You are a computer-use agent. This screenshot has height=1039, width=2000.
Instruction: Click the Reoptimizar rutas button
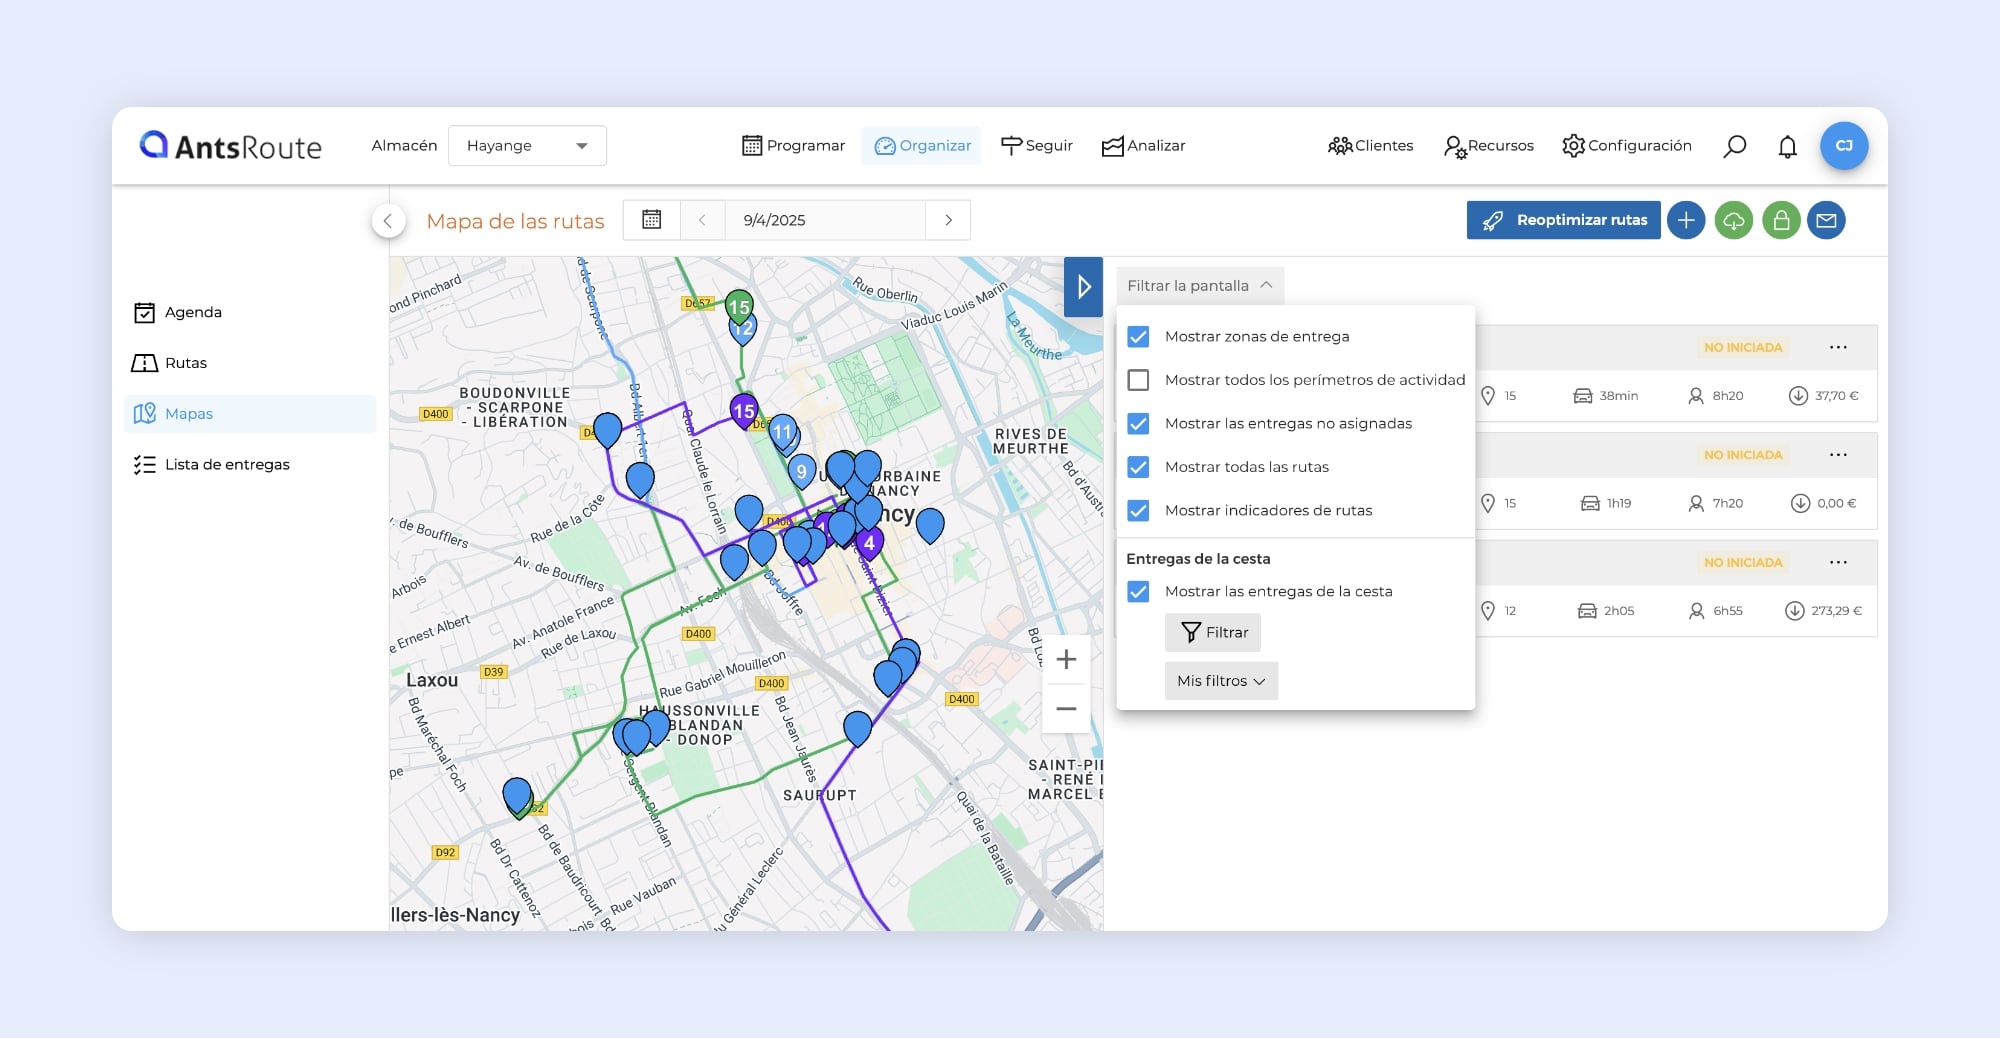click(1563, 220)
